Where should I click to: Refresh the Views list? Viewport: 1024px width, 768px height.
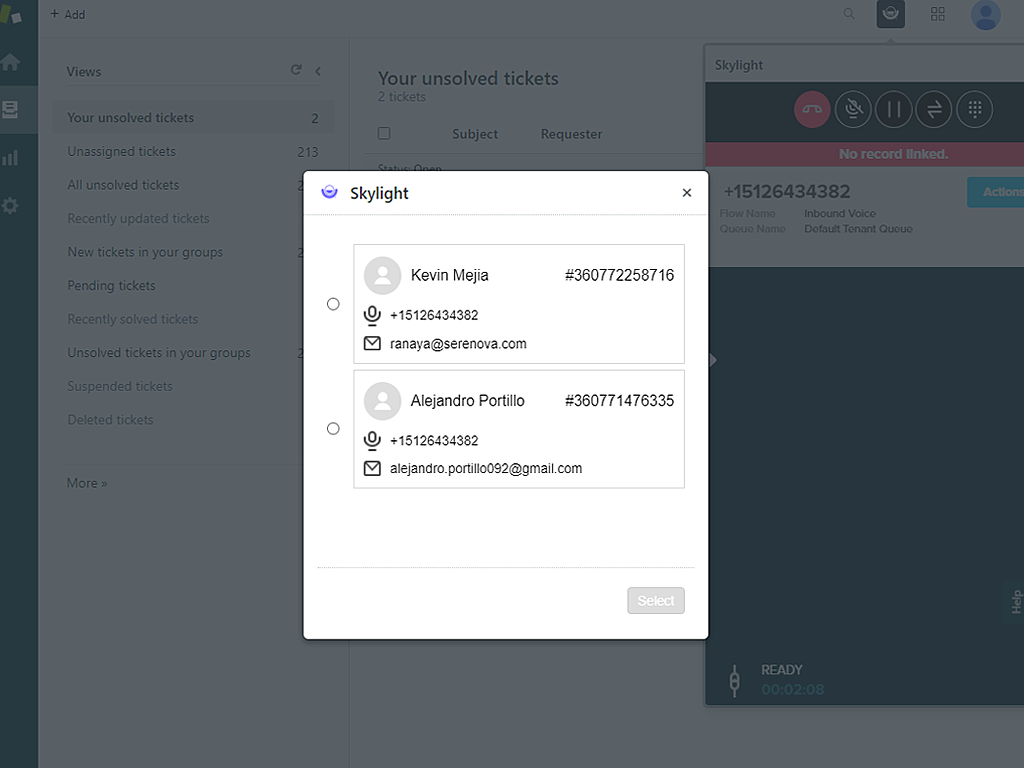point(296,70)
